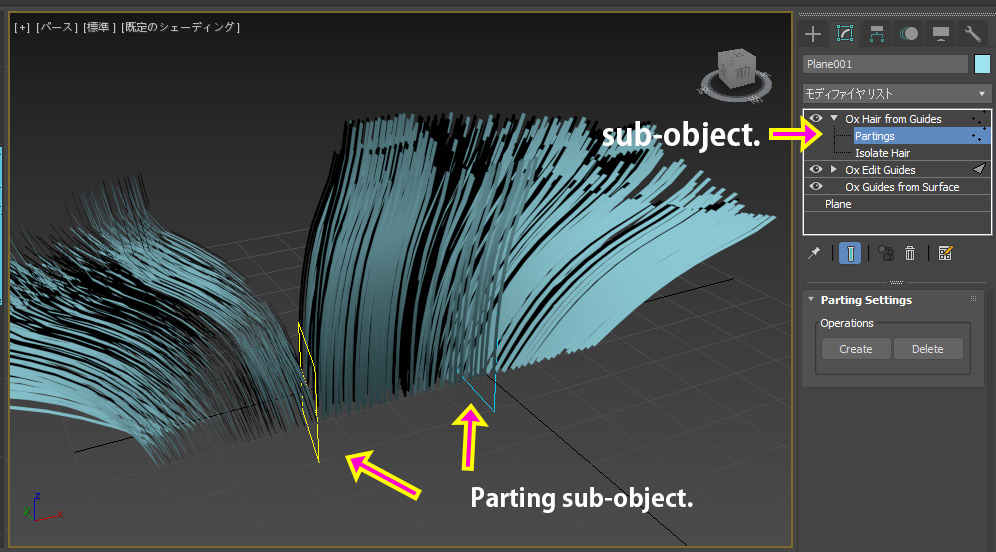
Task: Switch to the Modify panel tab
Action: [845, 34]
